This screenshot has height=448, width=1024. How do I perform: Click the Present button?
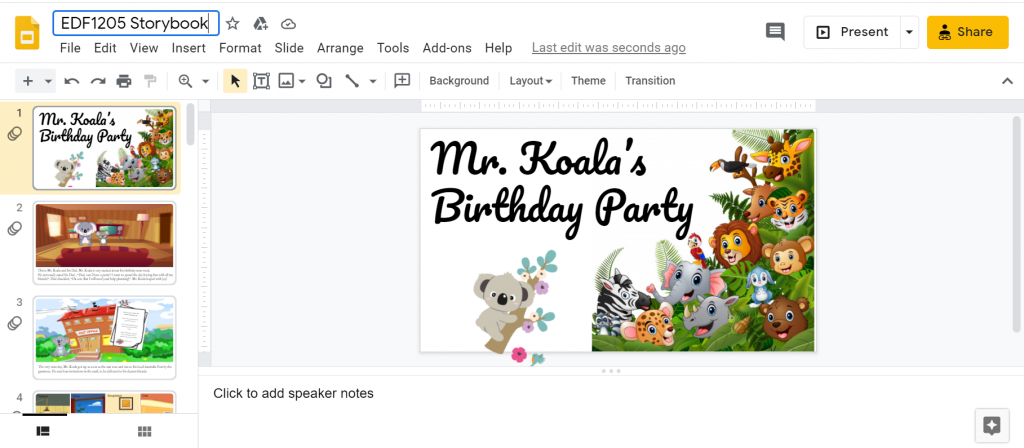852,32
